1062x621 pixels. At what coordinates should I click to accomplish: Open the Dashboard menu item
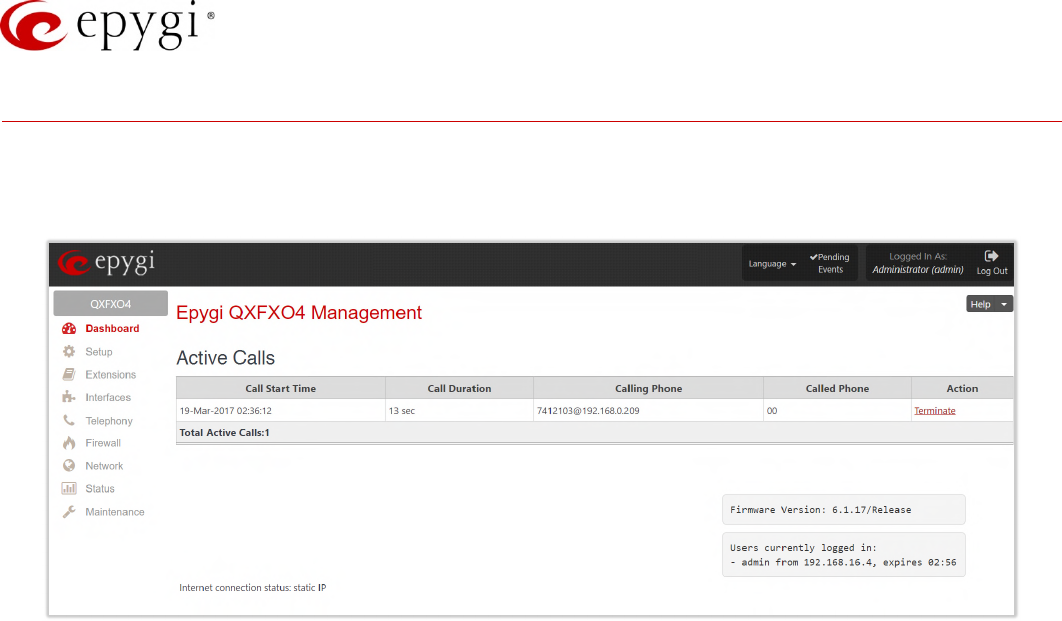(112, 328)
